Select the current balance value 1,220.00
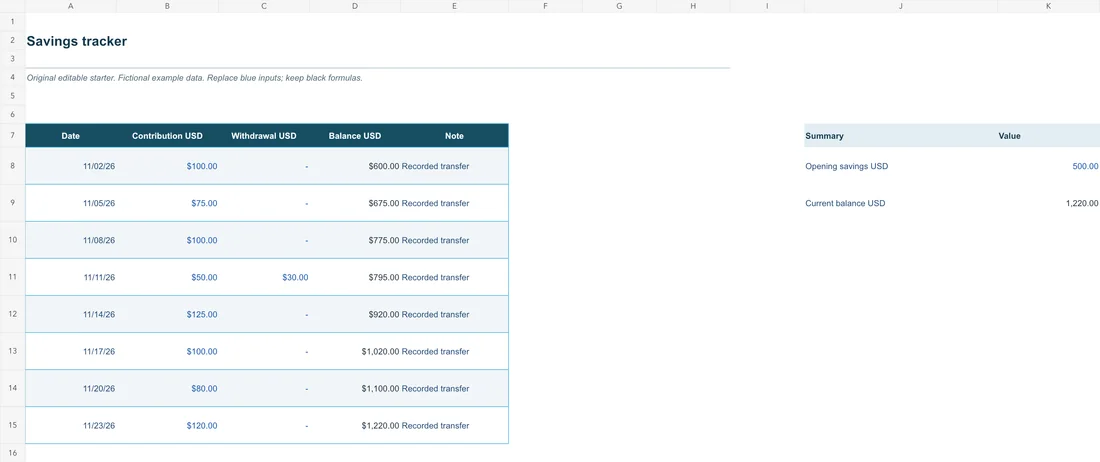Screen dimensions: 1100x462 click(1049, 203)
